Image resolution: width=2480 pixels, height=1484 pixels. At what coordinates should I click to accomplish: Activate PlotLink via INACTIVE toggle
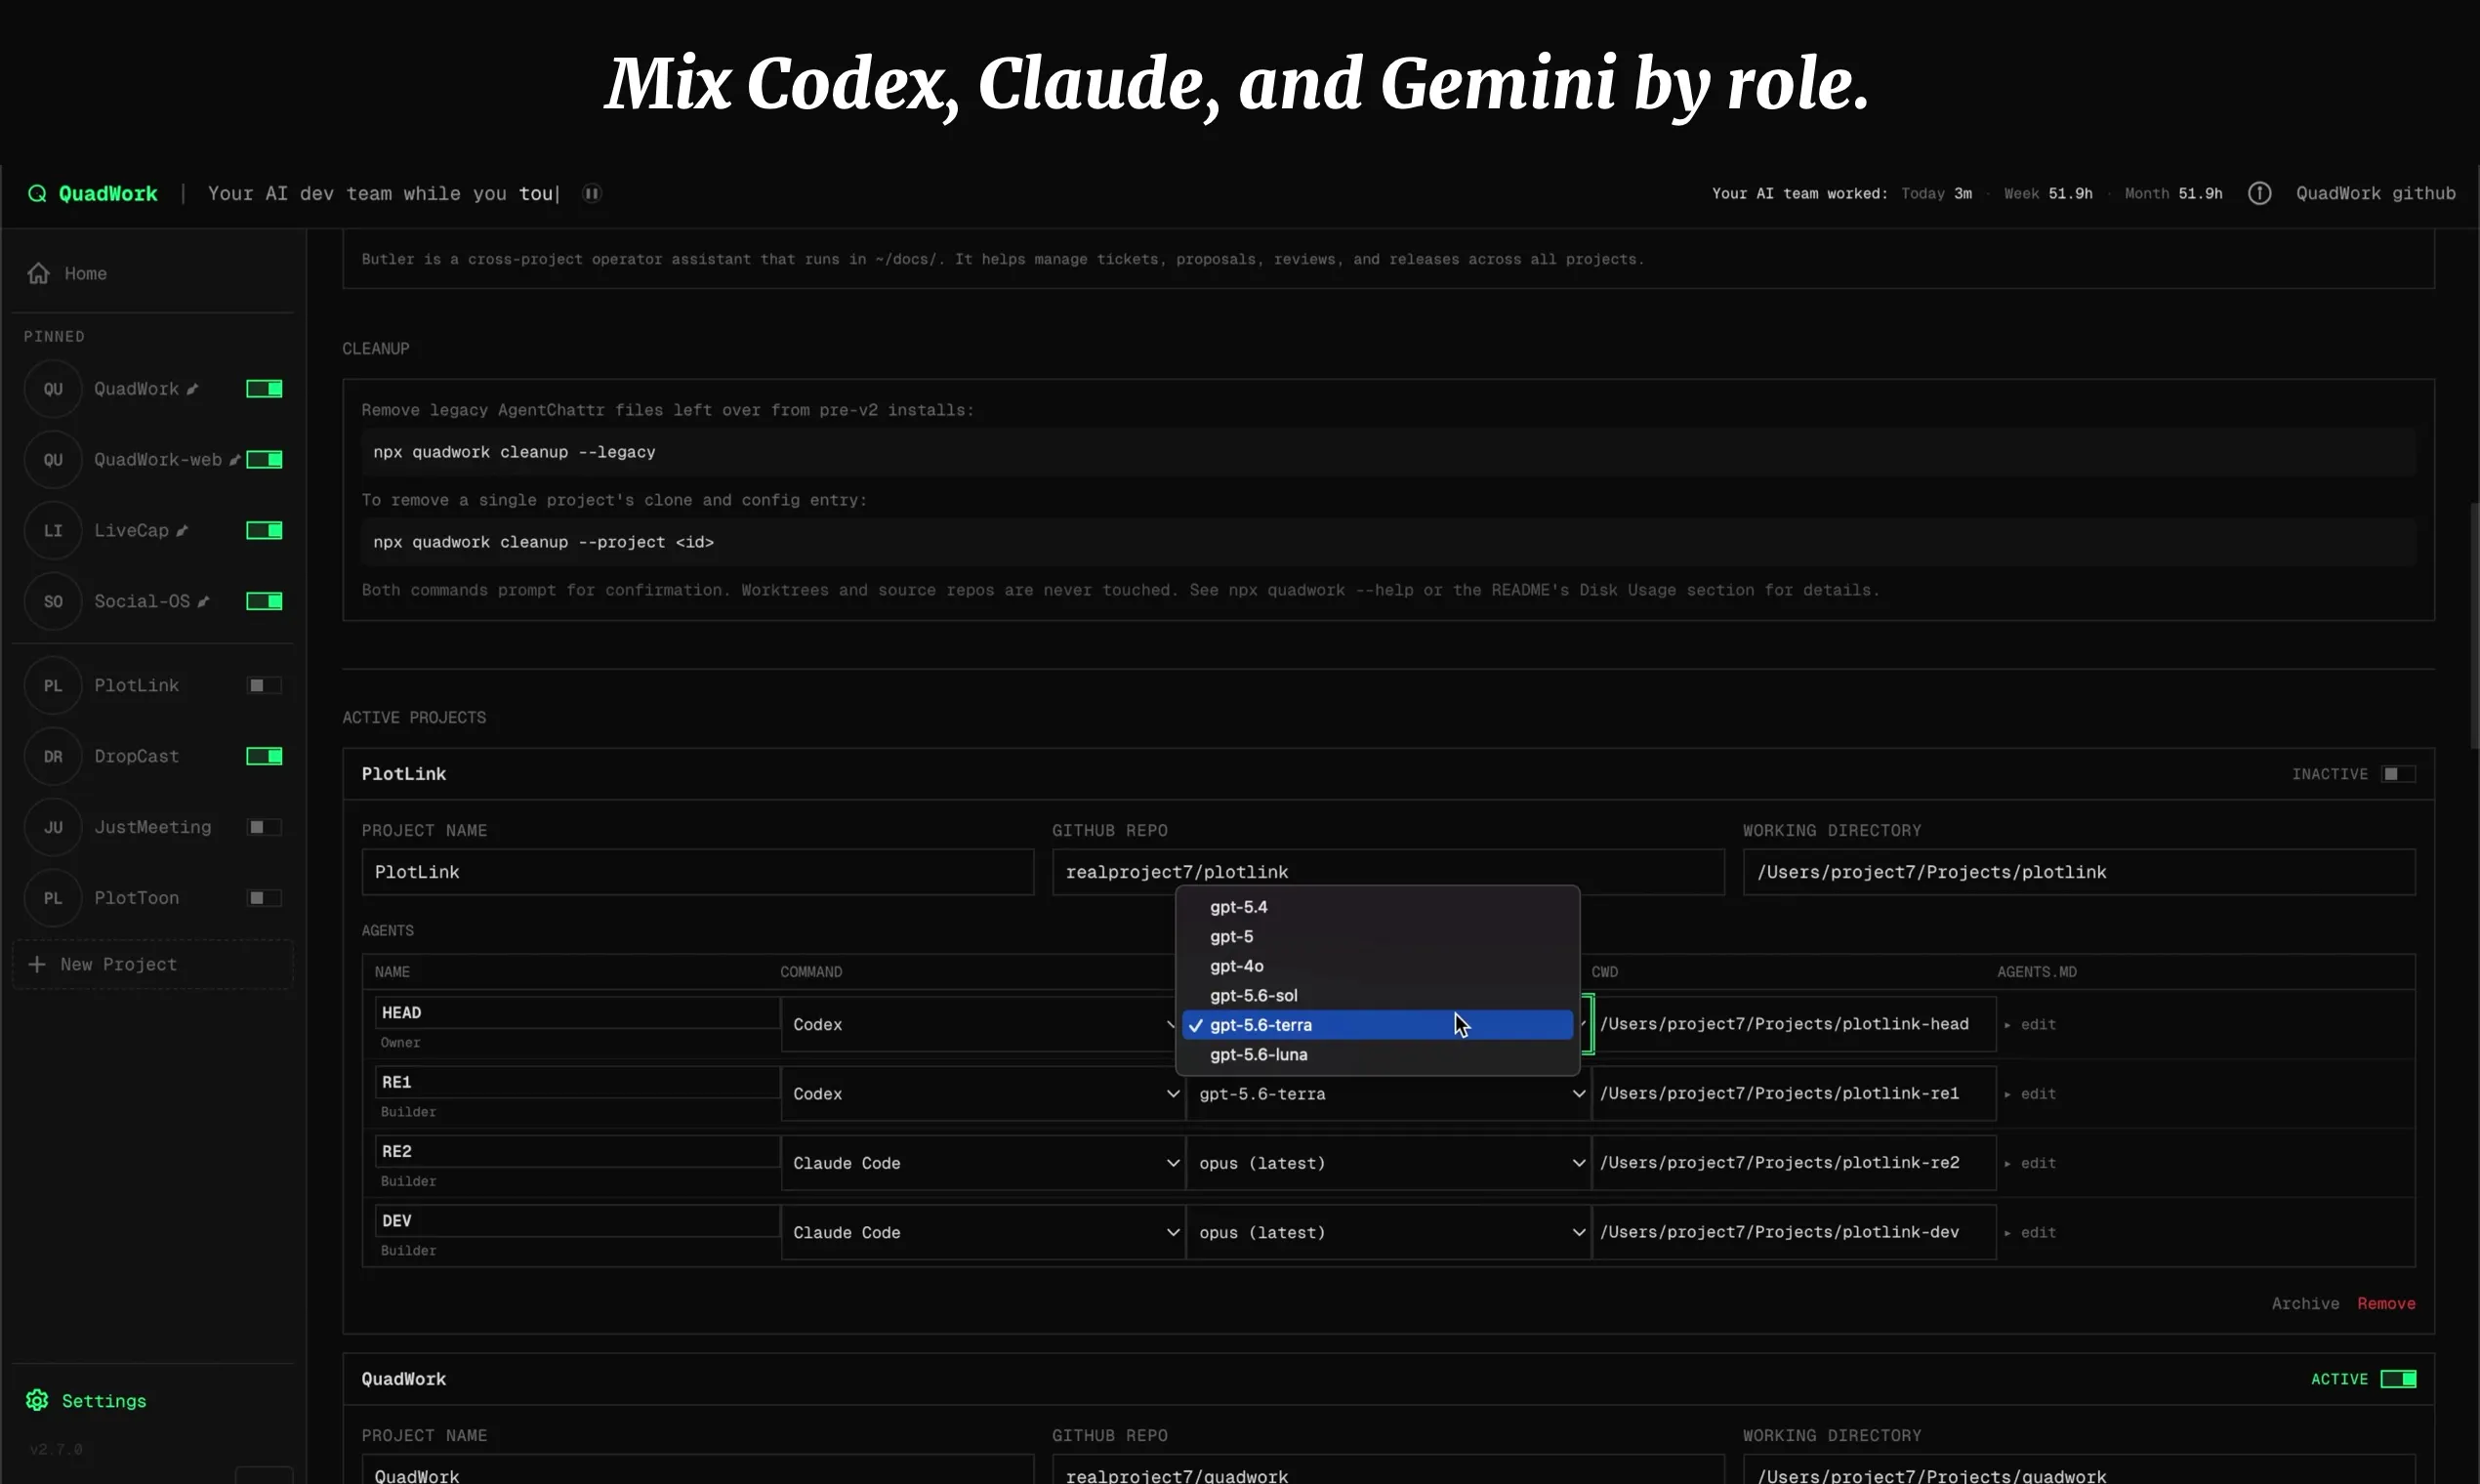[2398, 774]
